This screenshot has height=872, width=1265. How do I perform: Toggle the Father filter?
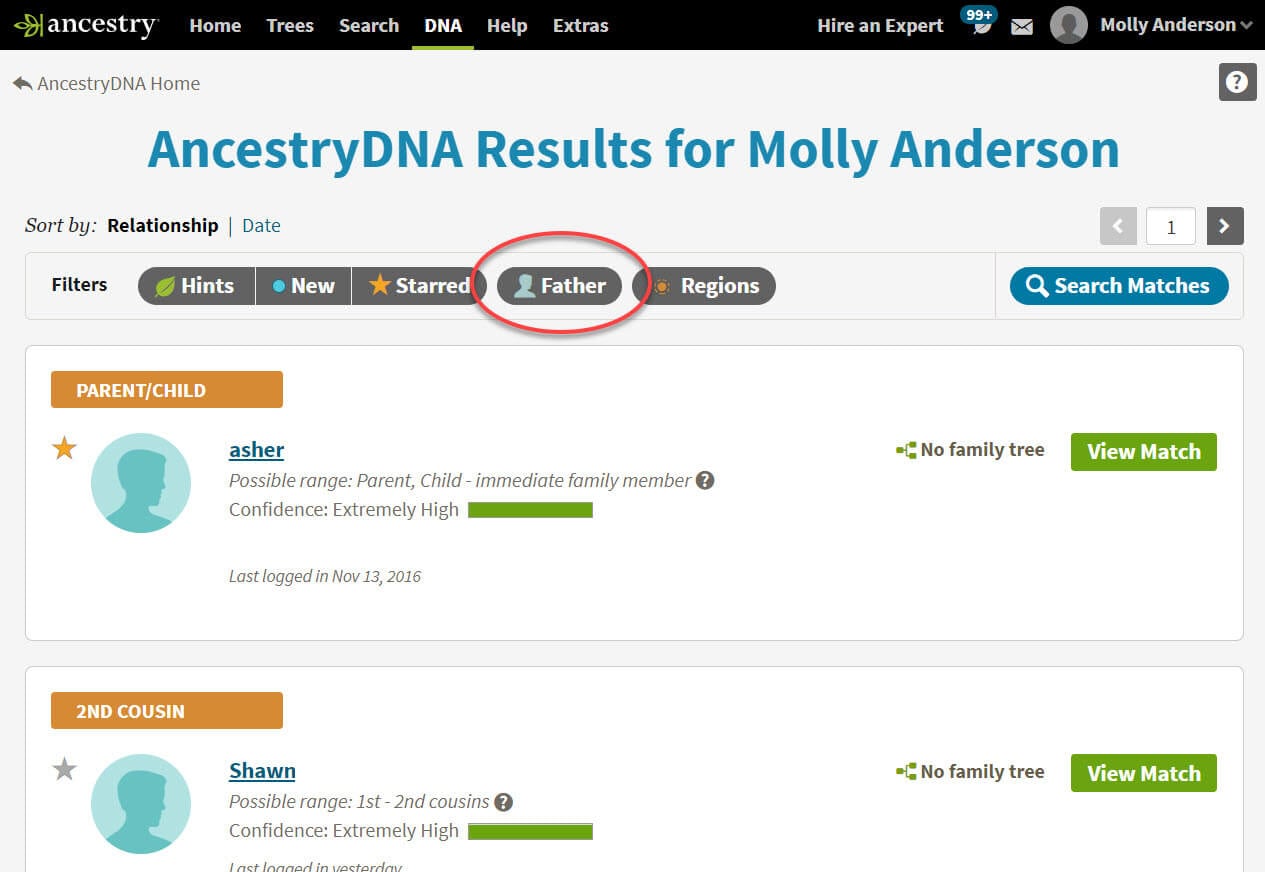click(561, 285)
